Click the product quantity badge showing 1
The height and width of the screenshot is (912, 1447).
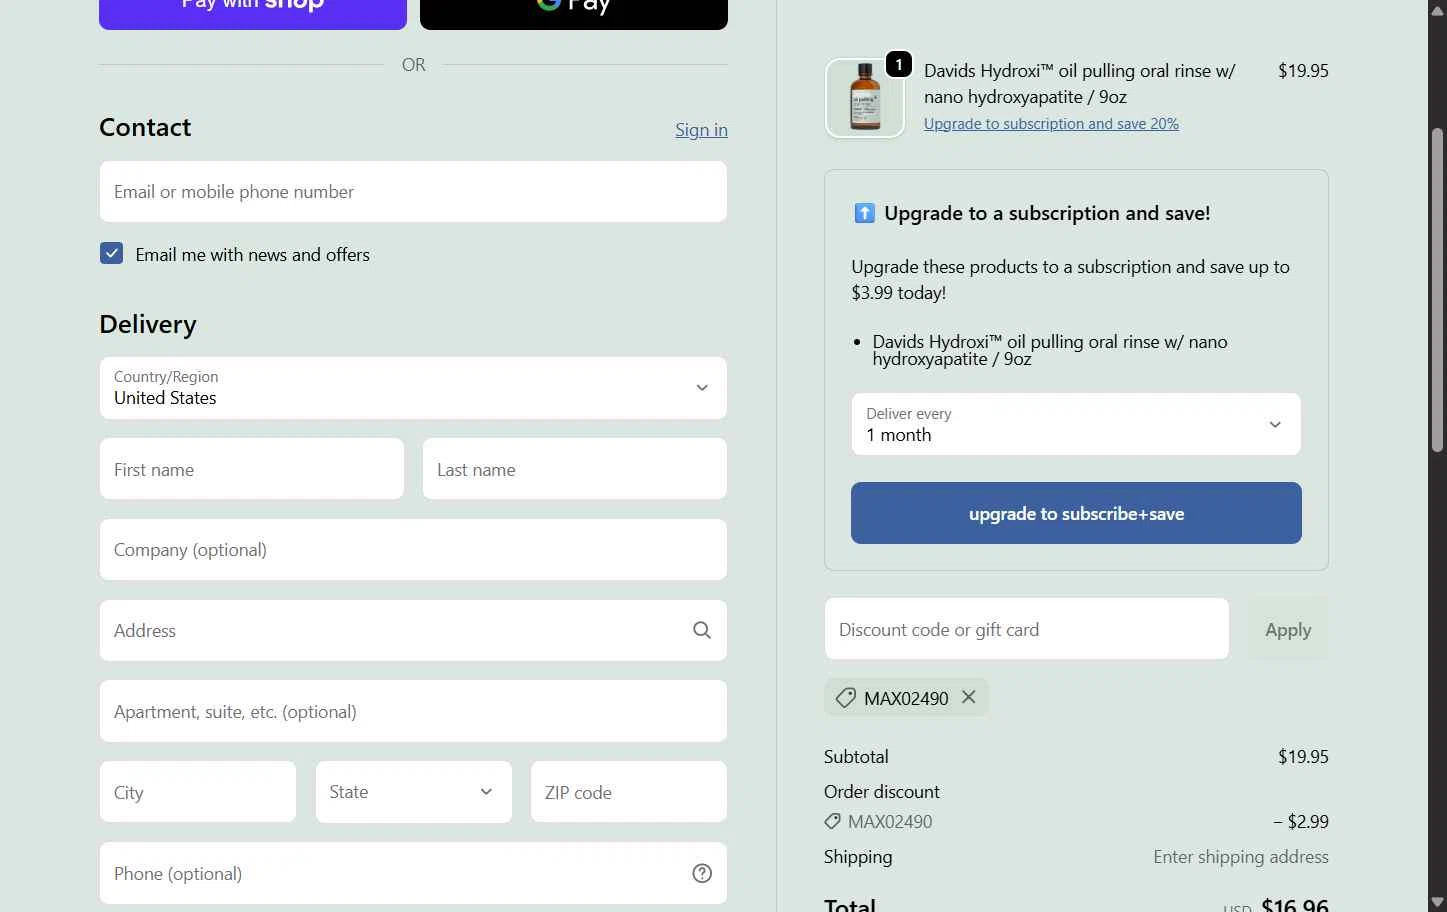click(899, 64)
